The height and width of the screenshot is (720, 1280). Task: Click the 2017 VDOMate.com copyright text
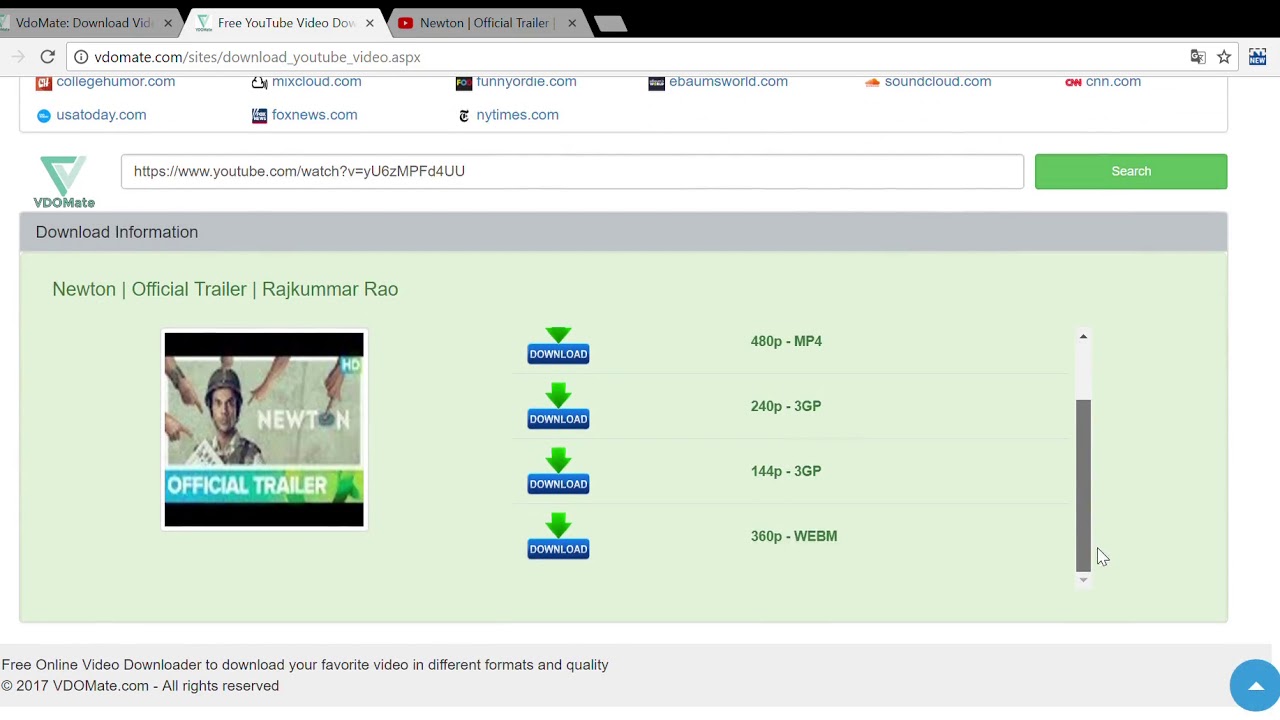[x=140, y=686]
